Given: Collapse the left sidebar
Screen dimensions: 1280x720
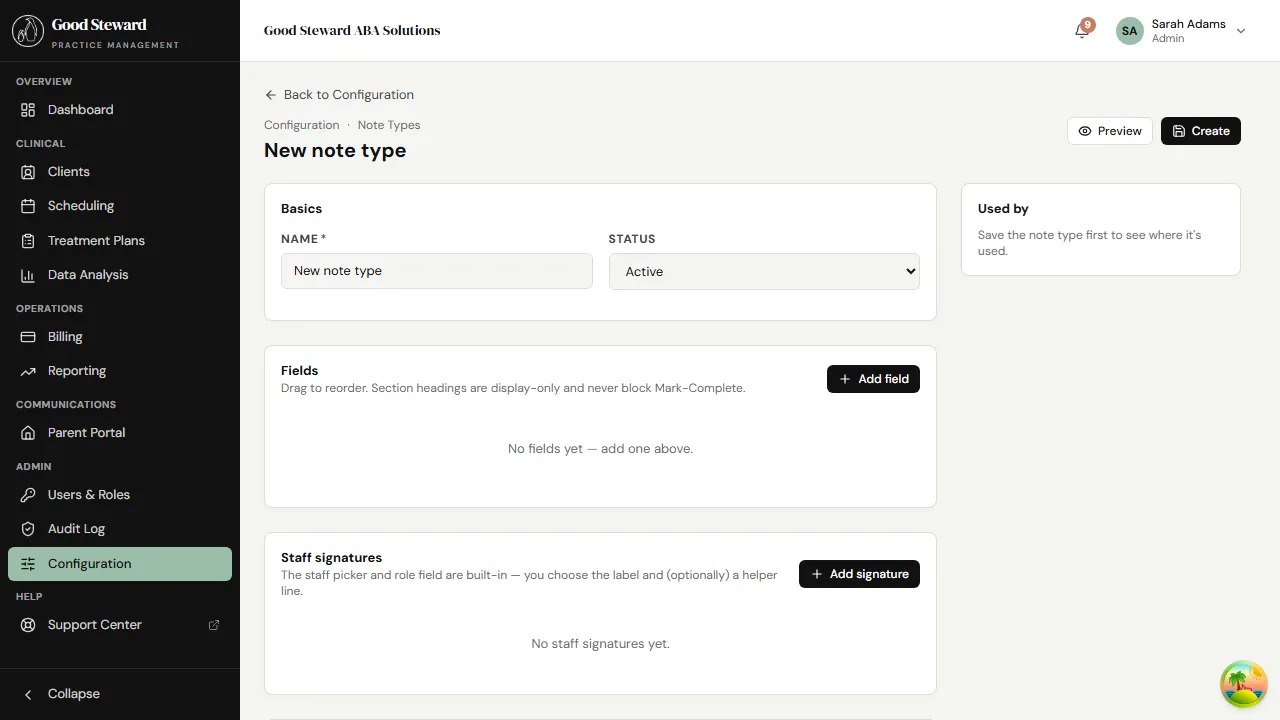Looking at the screenshot, I should [63, 693].
